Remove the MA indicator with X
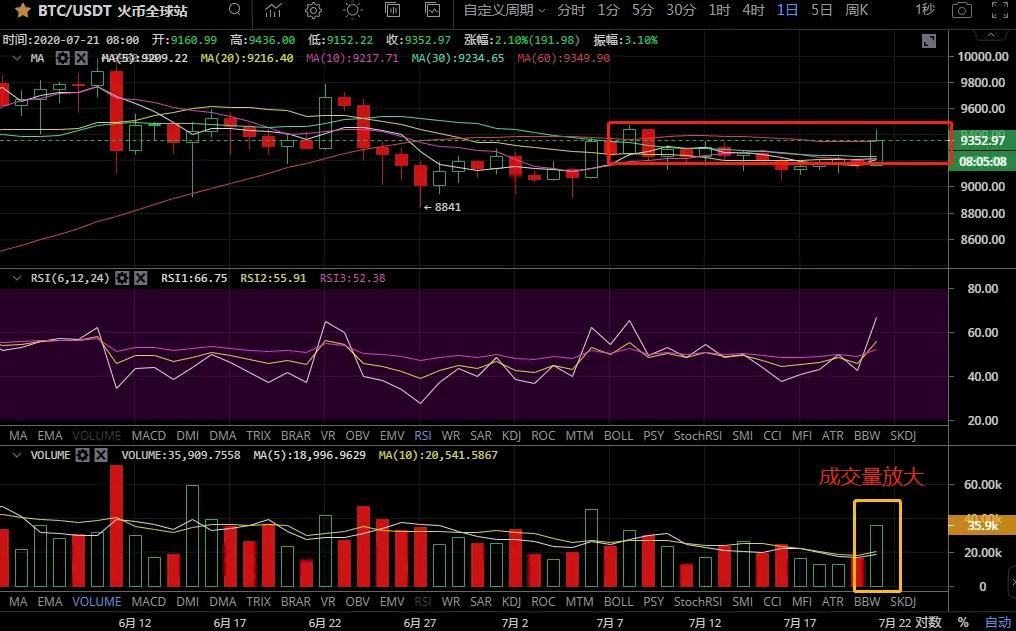Screen dimensions: 1016x631 coord(81,58)
